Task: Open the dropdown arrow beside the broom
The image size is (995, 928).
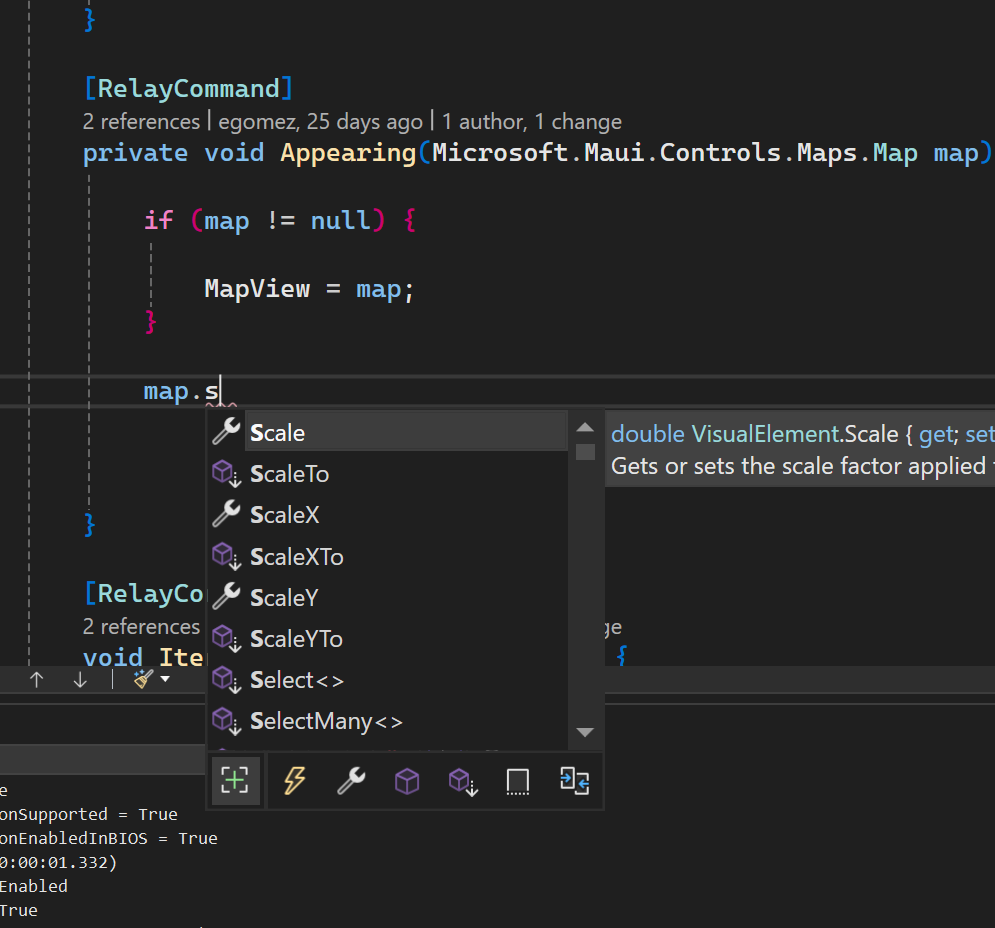Action: (165, 679)
